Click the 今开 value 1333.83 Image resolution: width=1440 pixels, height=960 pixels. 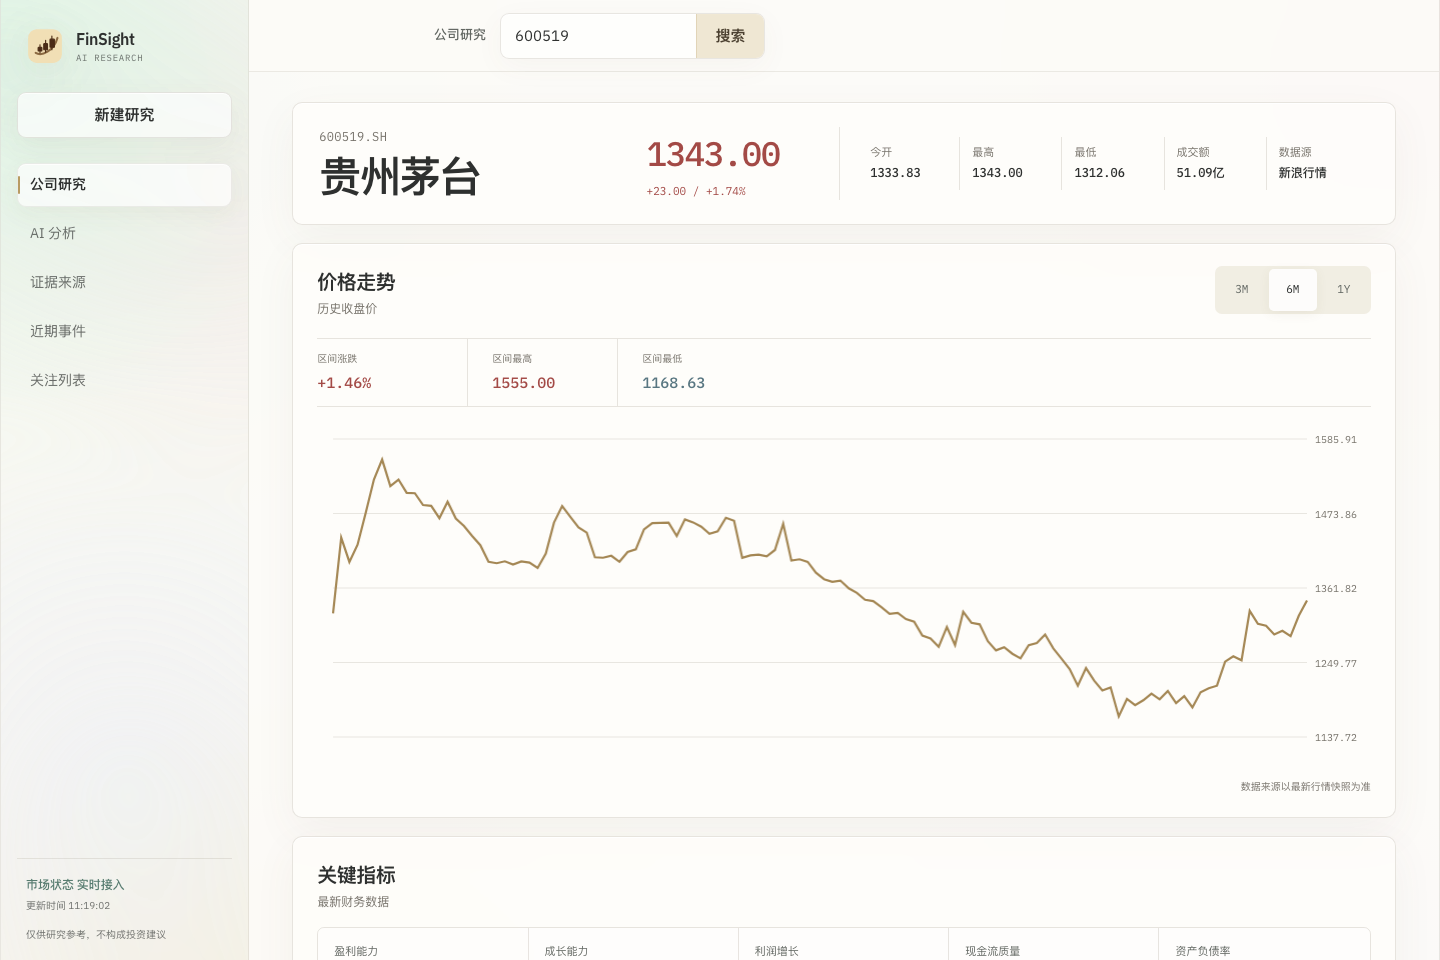pos(895,173)
